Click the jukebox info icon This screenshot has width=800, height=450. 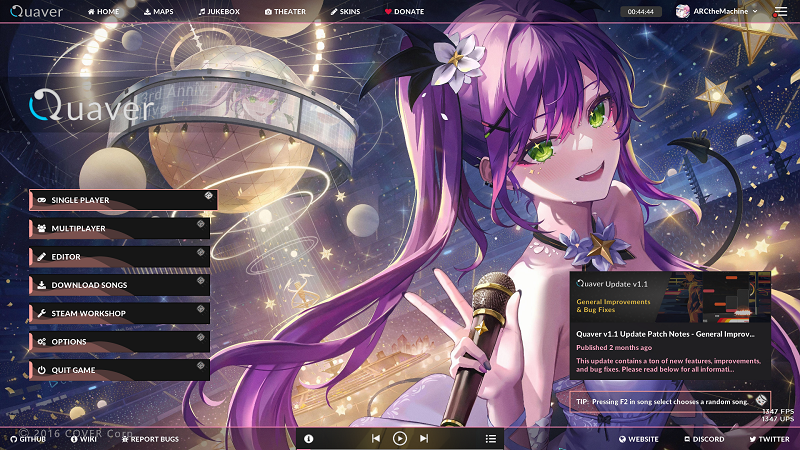[309, 438]
